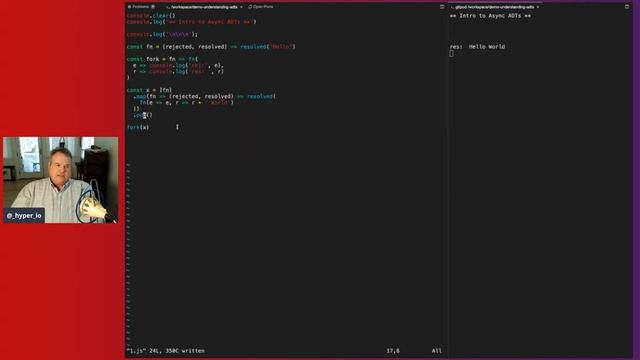Click 'res: Hello World' terminal output
Image resolution: width=640 pixels, height=360 pixels.
click(x=477, y=47)
